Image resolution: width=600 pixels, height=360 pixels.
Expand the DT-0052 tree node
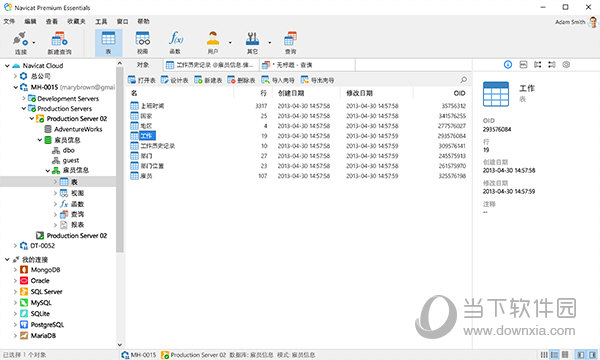15,246
